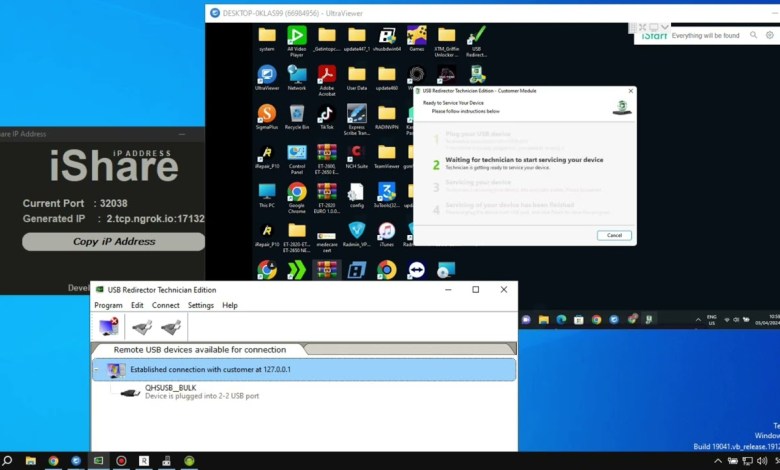
Task: Select the USB Redirector shortcut on remote desktop
Action: (476, 41)
